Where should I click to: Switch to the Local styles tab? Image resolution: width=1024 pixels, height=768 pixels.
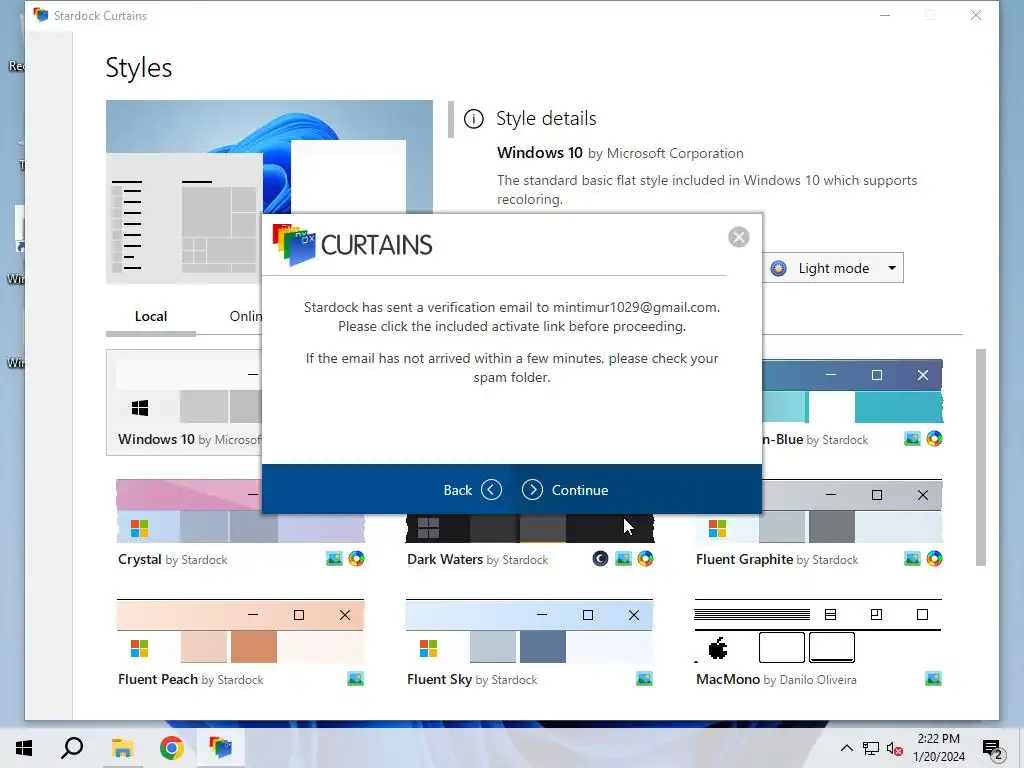point(151,316)
